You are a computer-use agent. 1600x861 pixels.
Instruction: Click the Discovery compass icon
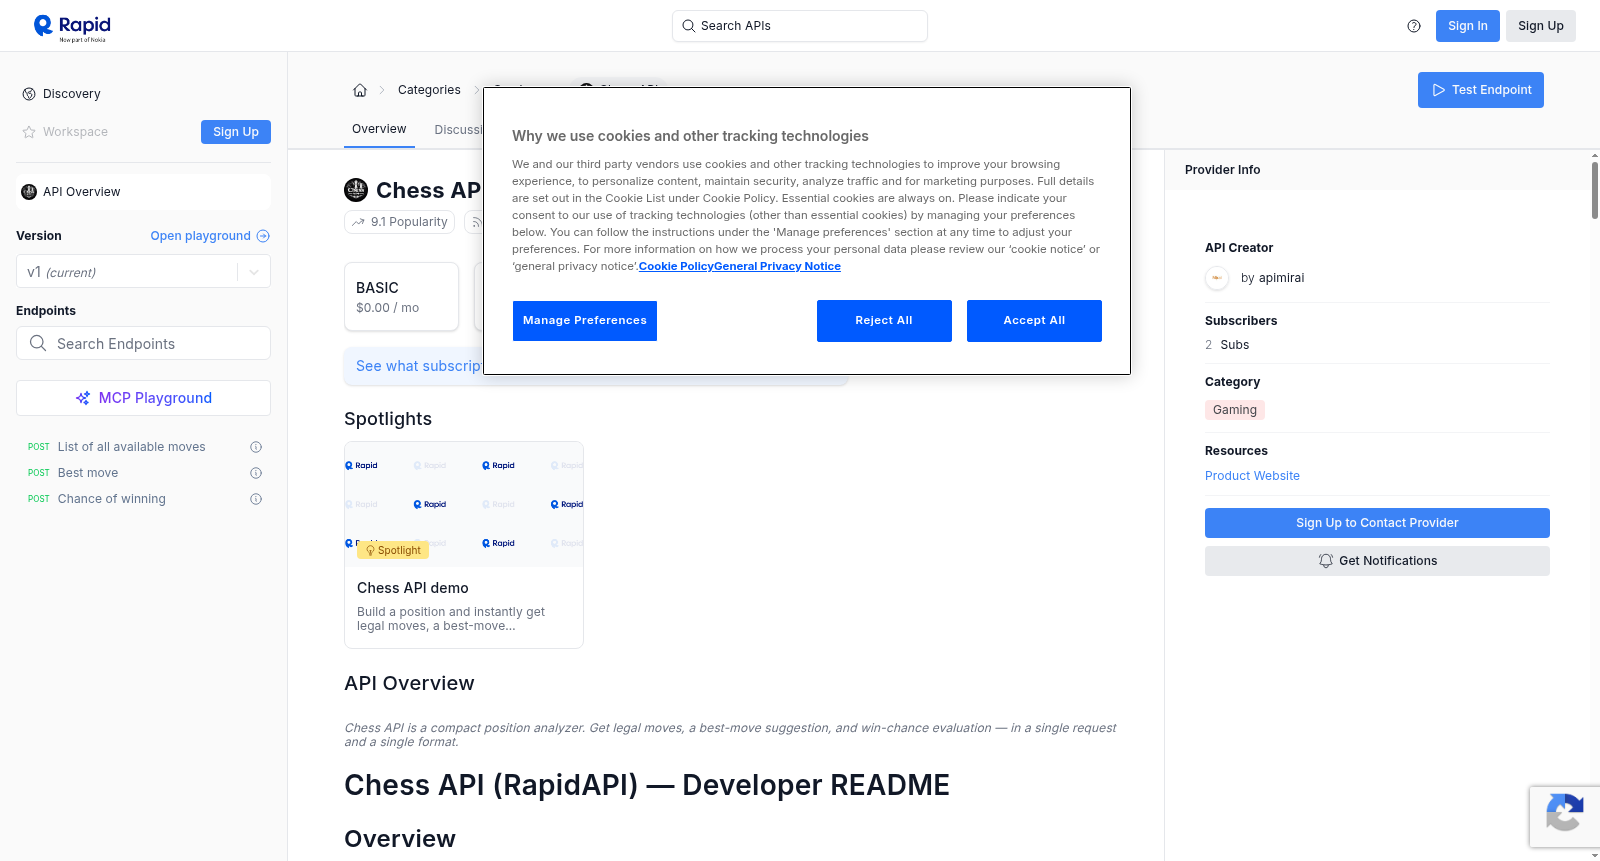[x=29, y=94]
